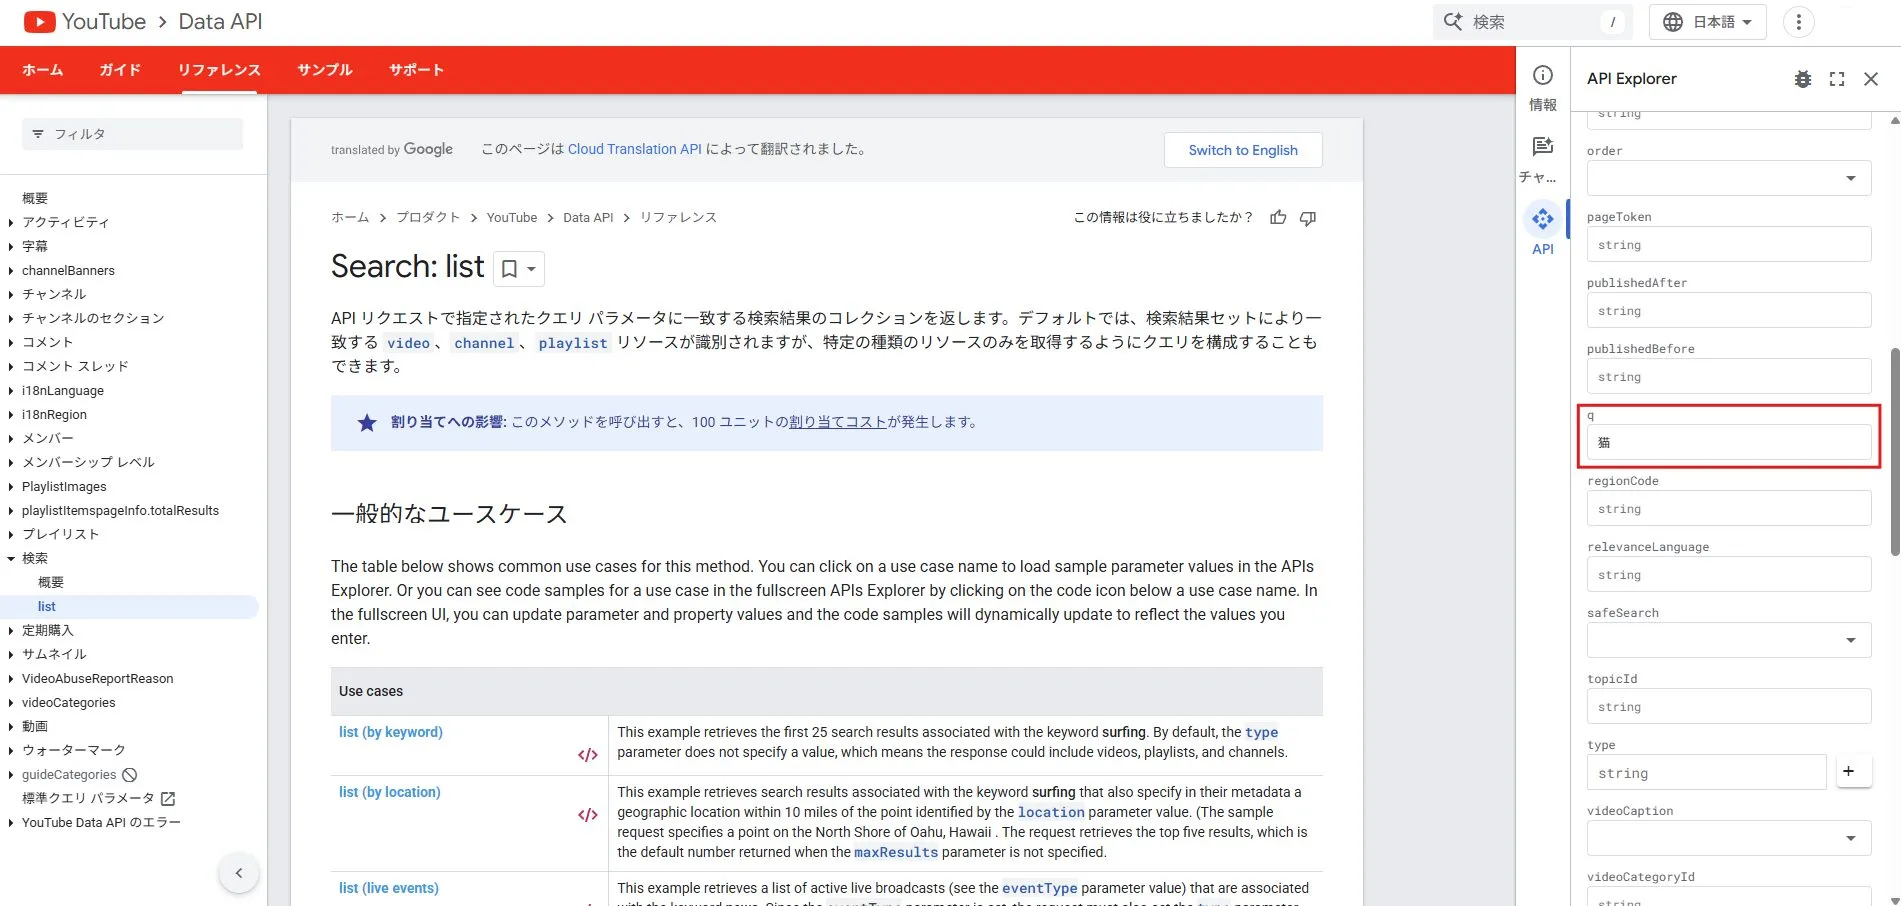
Task: Click the location parameter code link
Action: pyautogui.click(x=1051, y=812)
